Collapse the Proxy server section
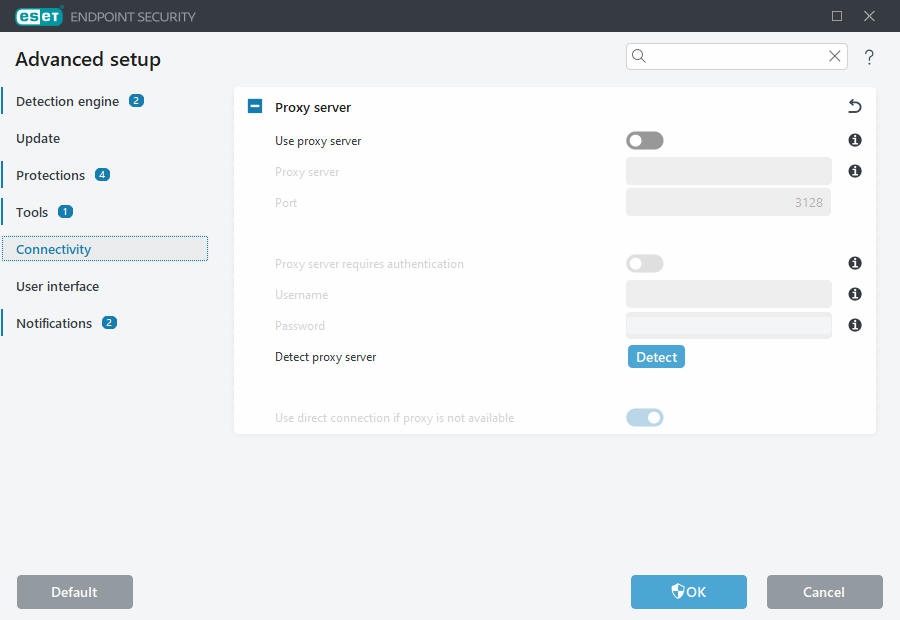The image size is (900, 620). [x=255, y=107]
